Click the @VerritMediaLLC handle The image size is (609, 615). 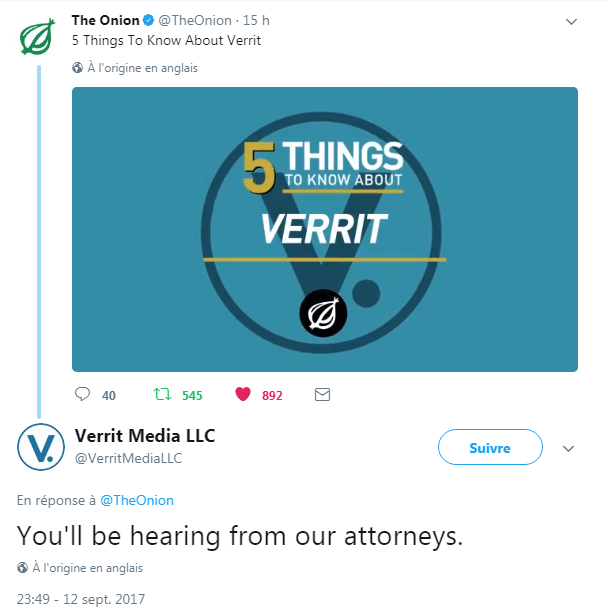(129, 458)
